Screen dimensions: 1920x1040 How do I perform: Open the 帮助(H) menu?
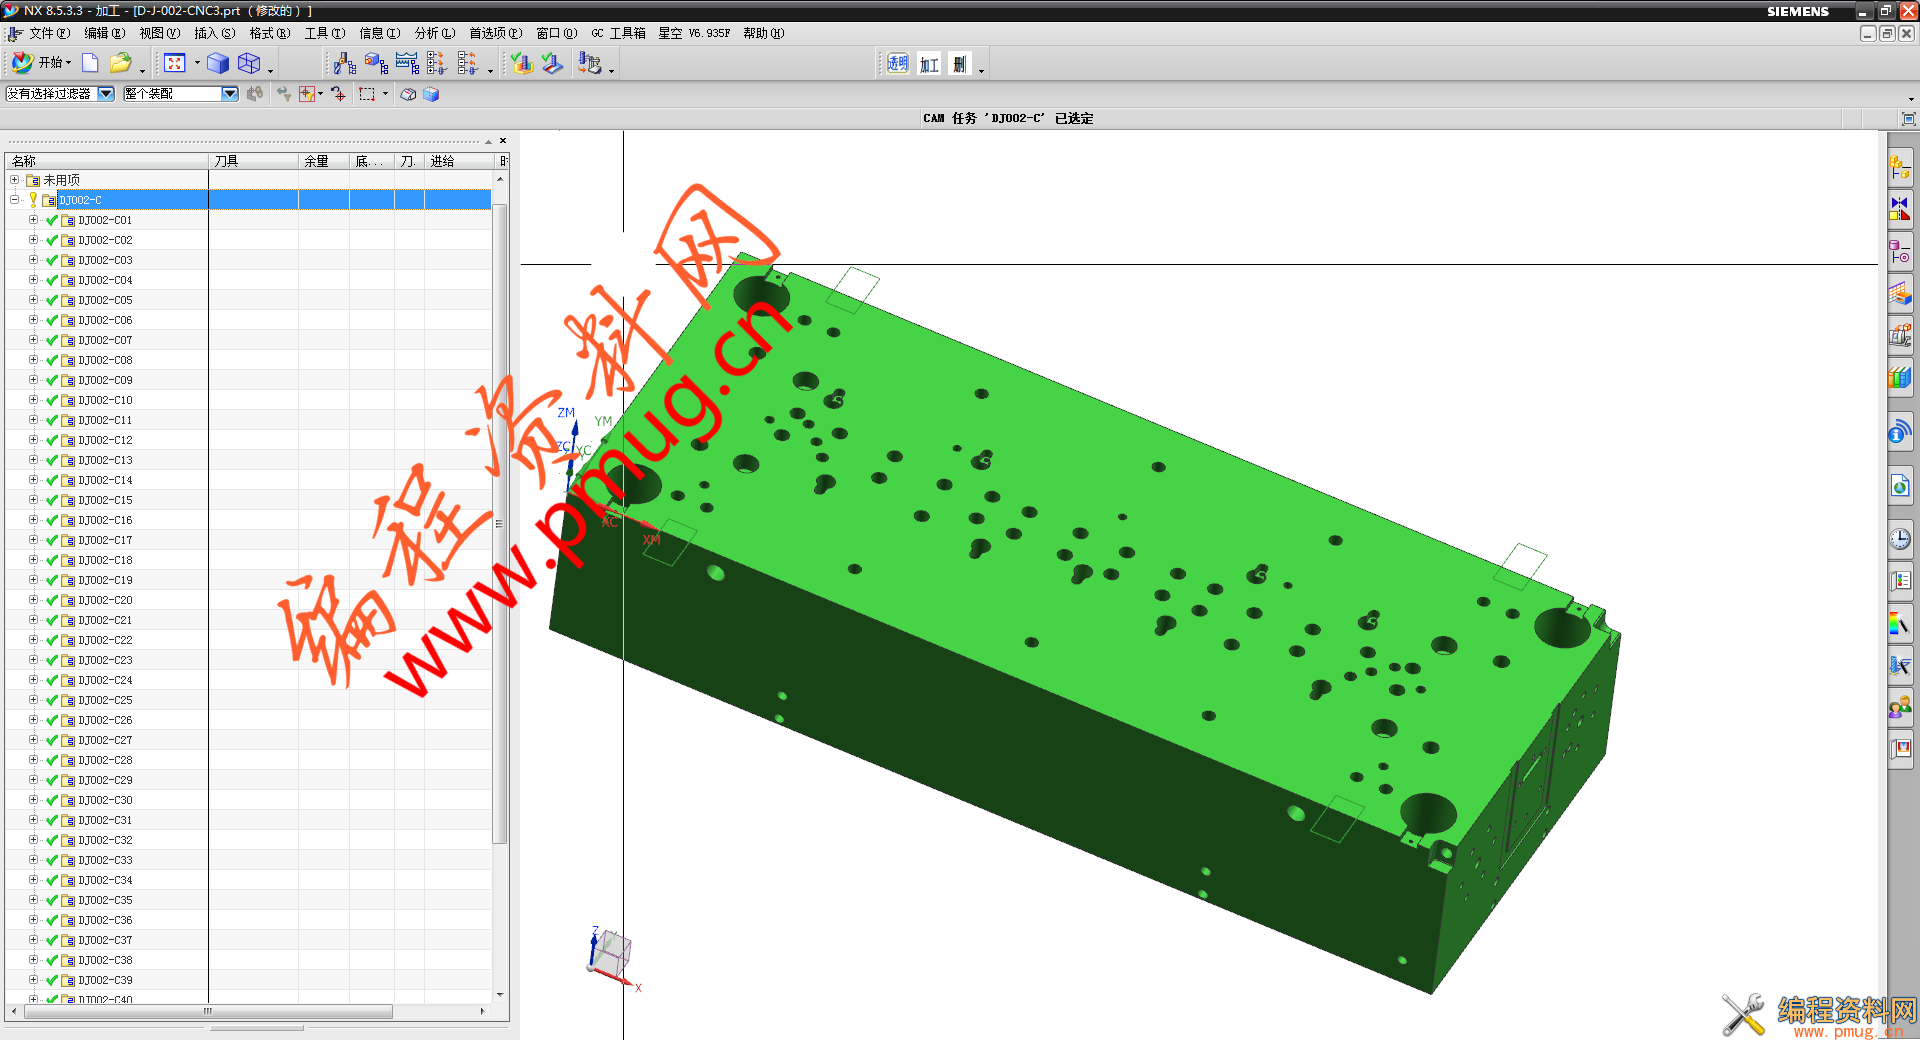pyautogui.click(x=764, y=33)
